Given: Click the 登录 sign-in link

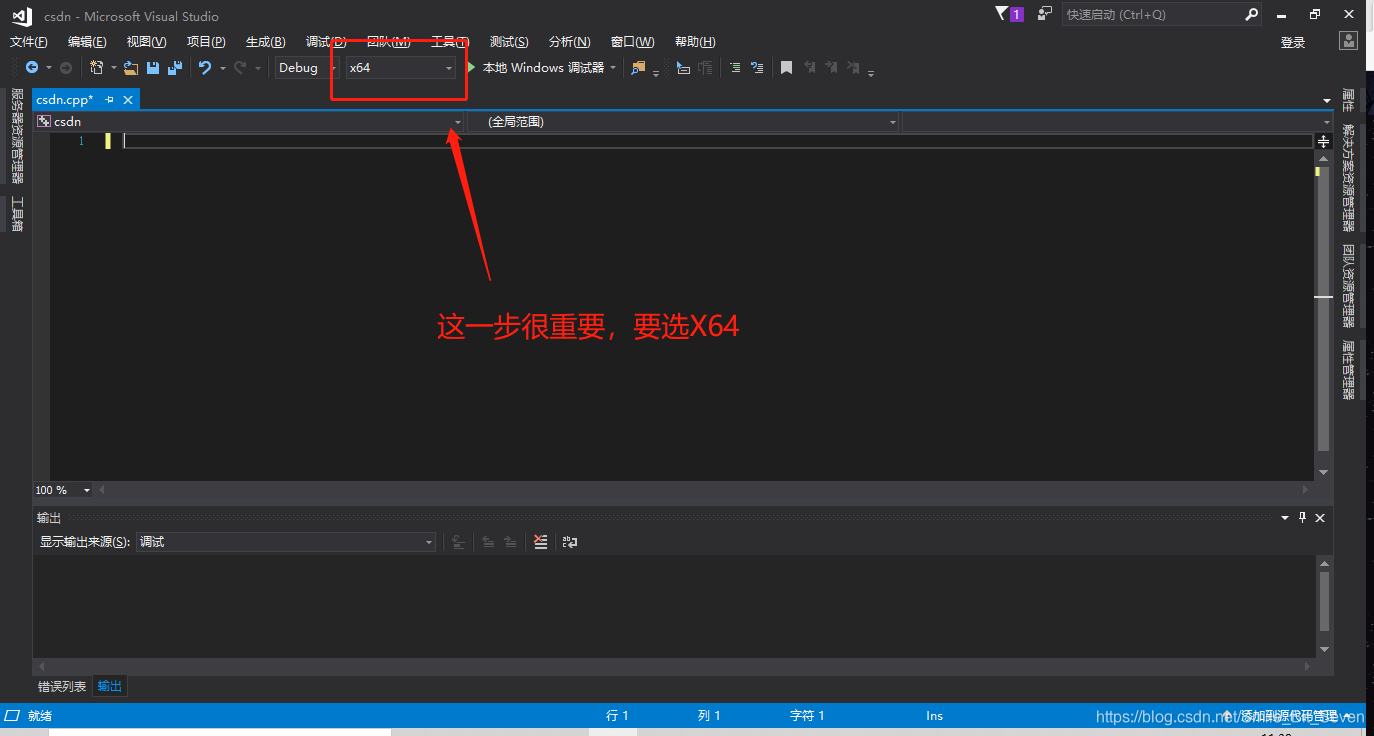Looking at the screenshot, I should [1293, 42].
